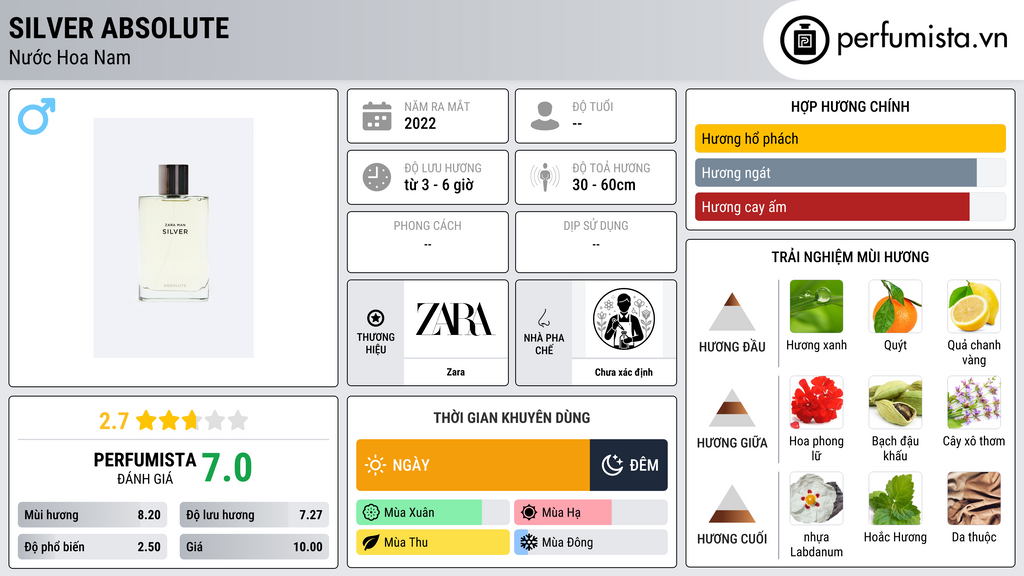
Task: Click the Hợp hương chính heading
Action: click(850, 106)
